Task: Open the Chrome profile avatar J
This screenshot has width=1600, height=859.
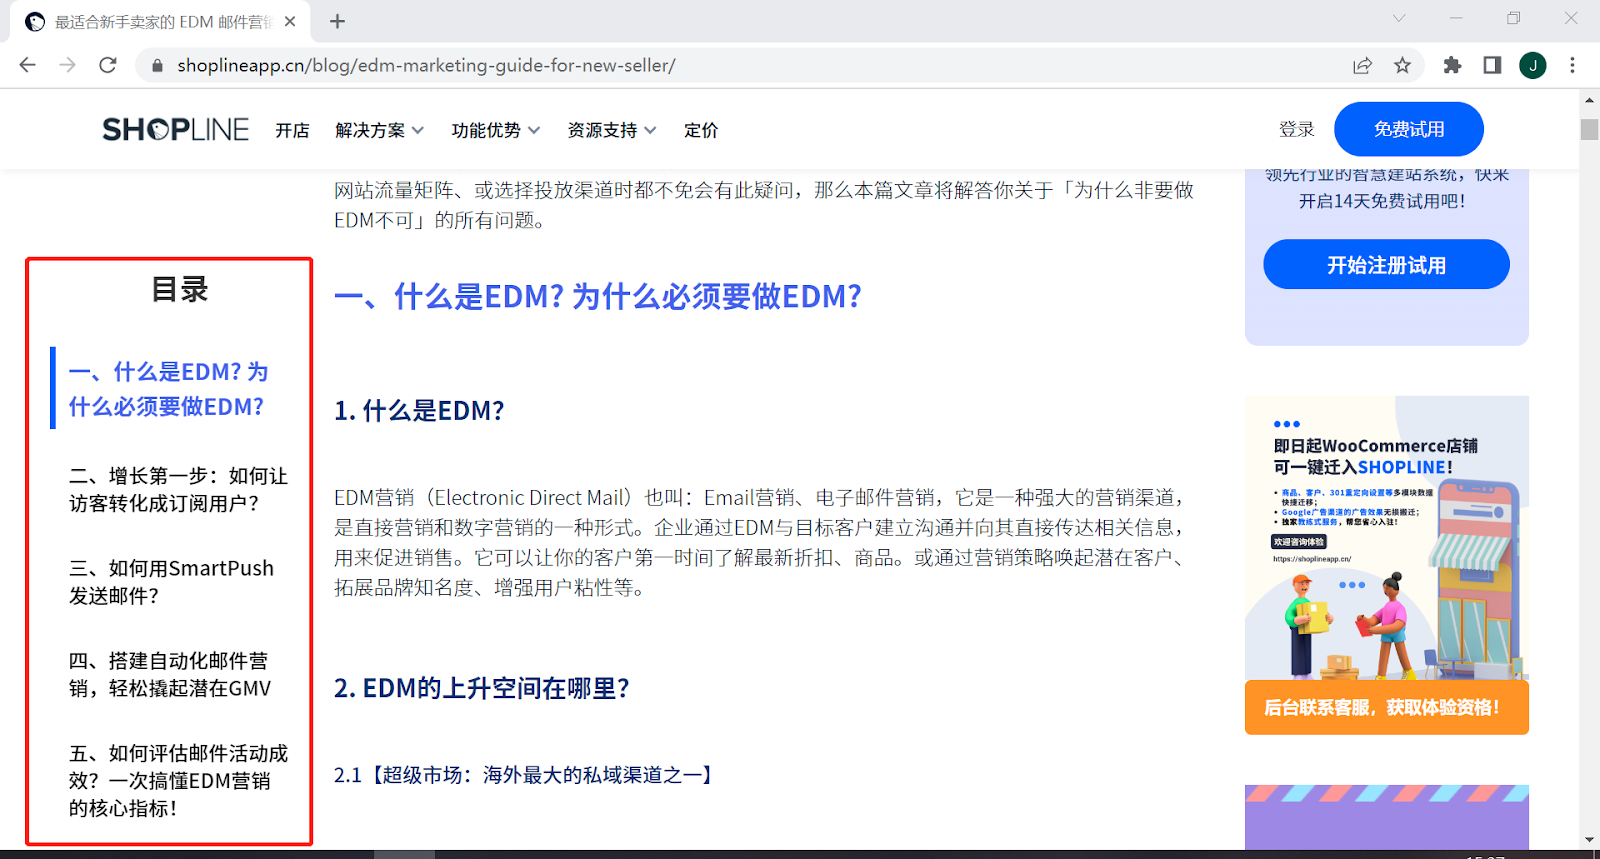Action: pyautogui.click(x=1532, y=65)
